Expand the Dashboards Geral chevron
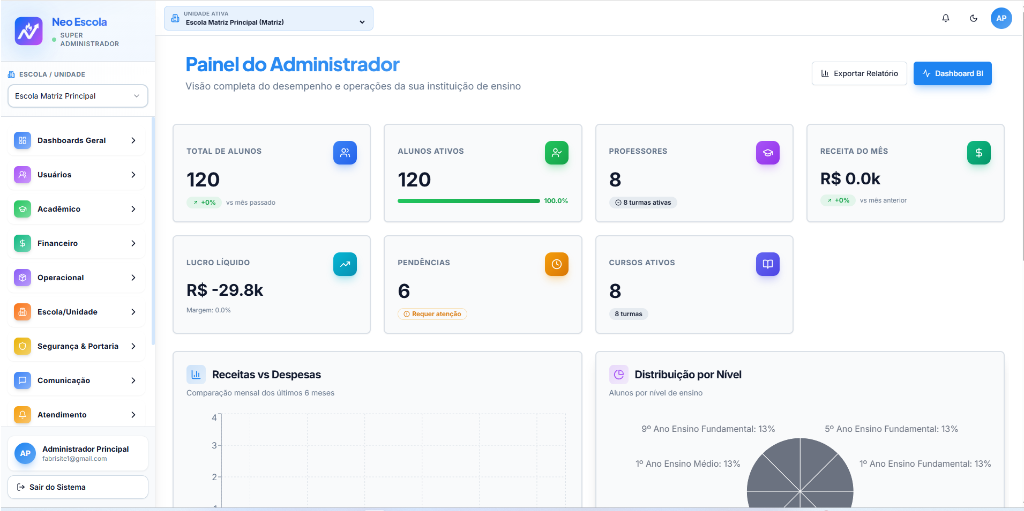This screenshot has height=511, width=1024. (133, 140)
